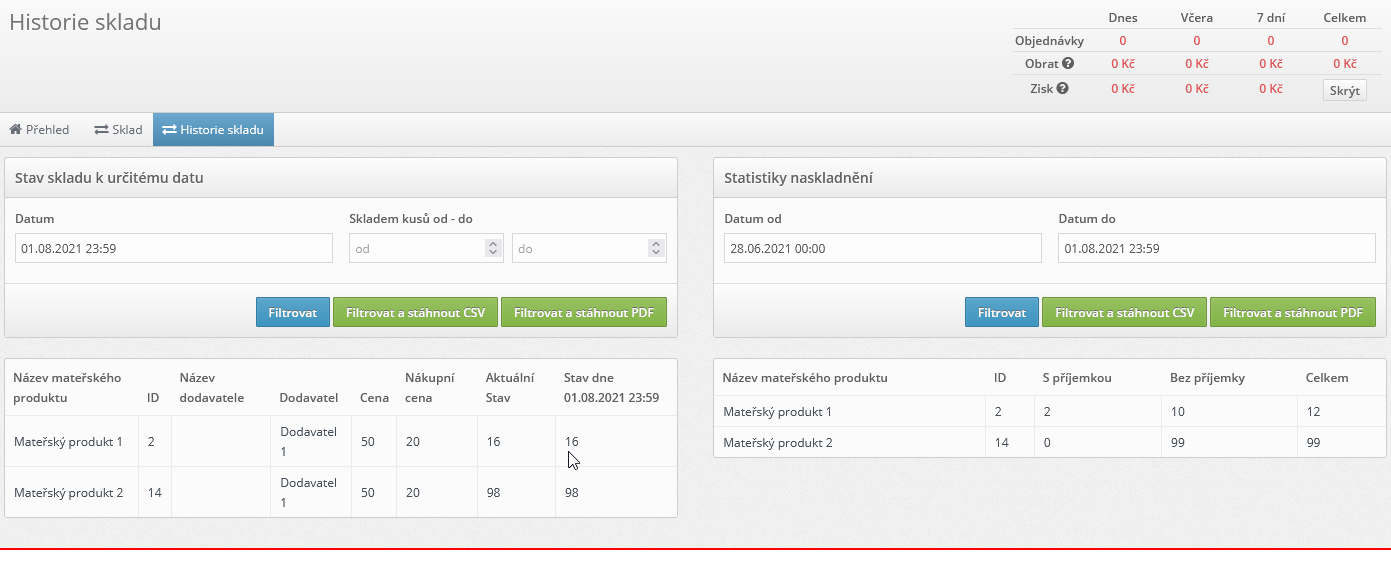Focus the Datum field with 01.08.2021 23:59
1391x569 pixels.
[174, 248]
